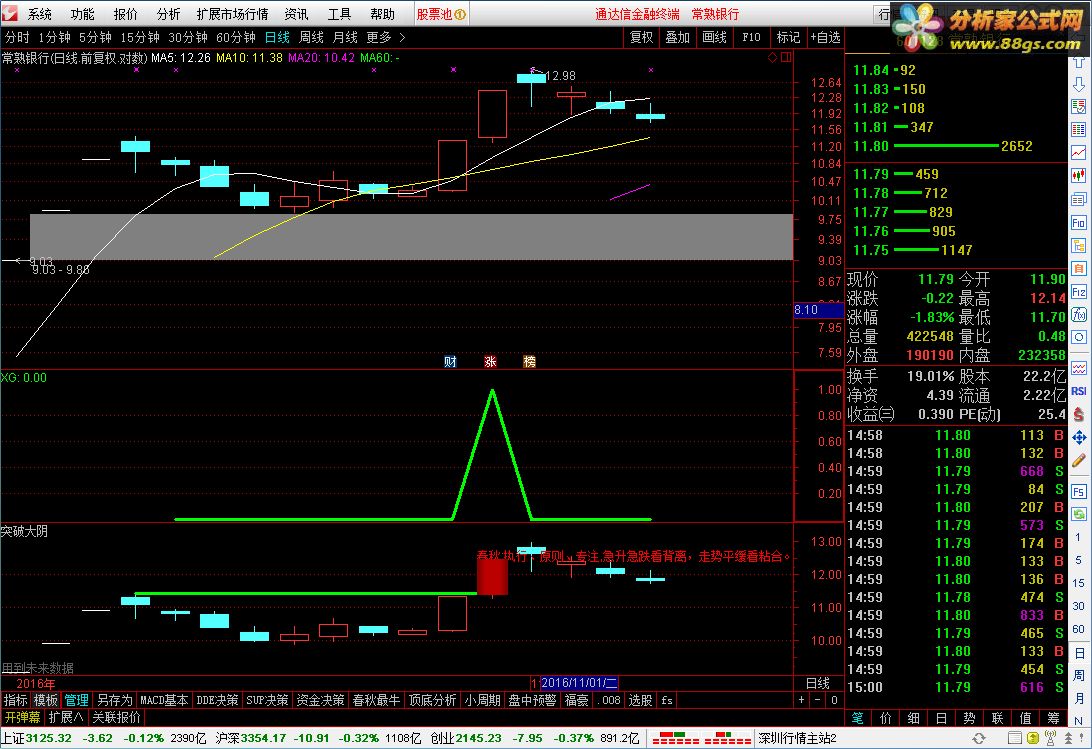Click the Fs sidebar icon
The image size is (1092, 749).
point(1079,491)
